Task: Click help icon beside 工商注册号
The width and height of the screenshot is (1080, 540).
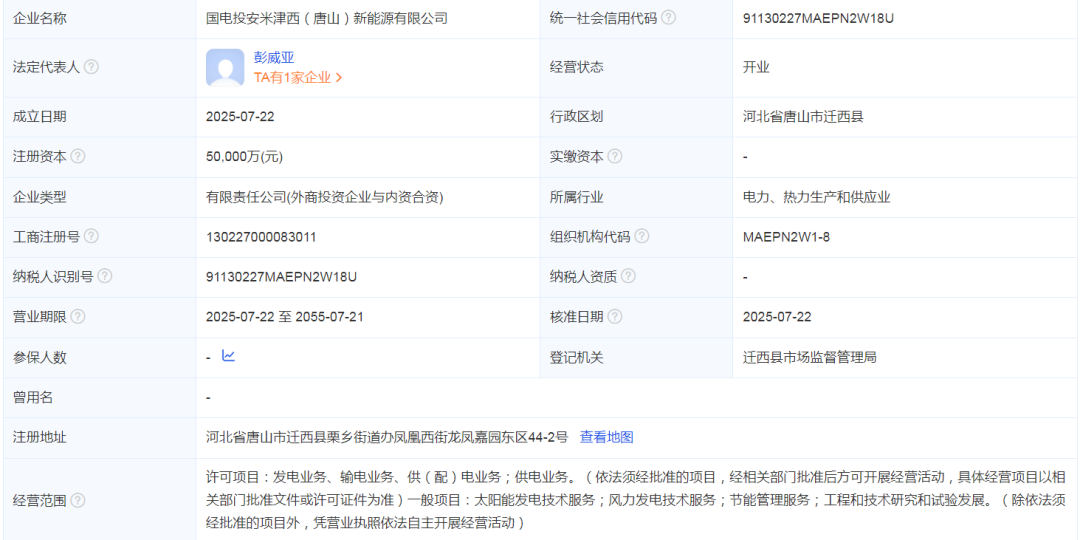Action: pyautogui.click(x=91, y=237)
